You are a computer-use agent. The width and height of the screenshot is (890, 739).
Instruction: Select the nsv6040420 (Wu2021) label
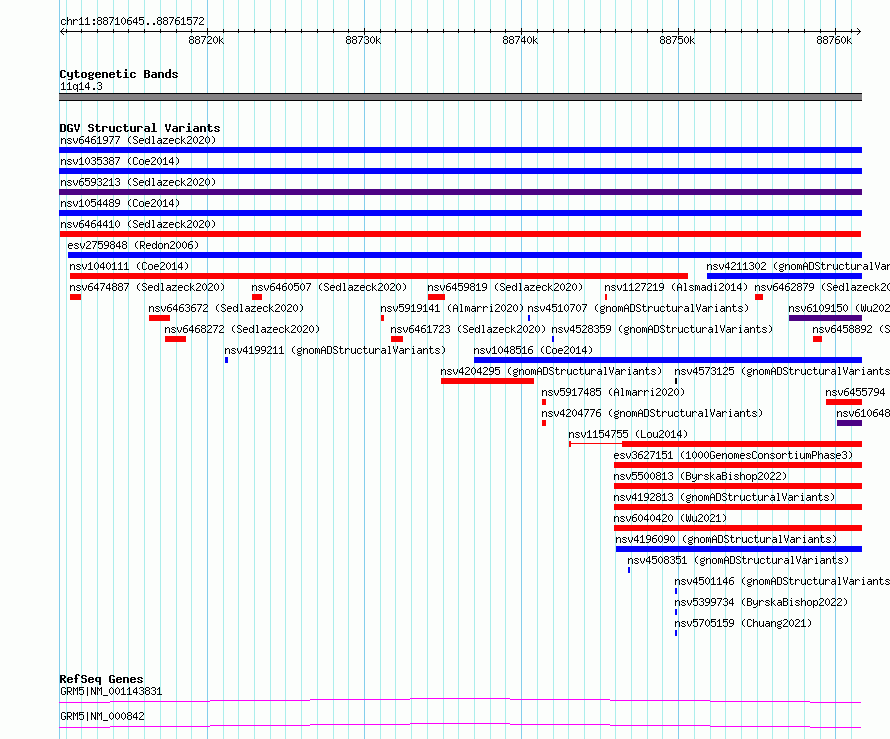[x=670, y=518]
